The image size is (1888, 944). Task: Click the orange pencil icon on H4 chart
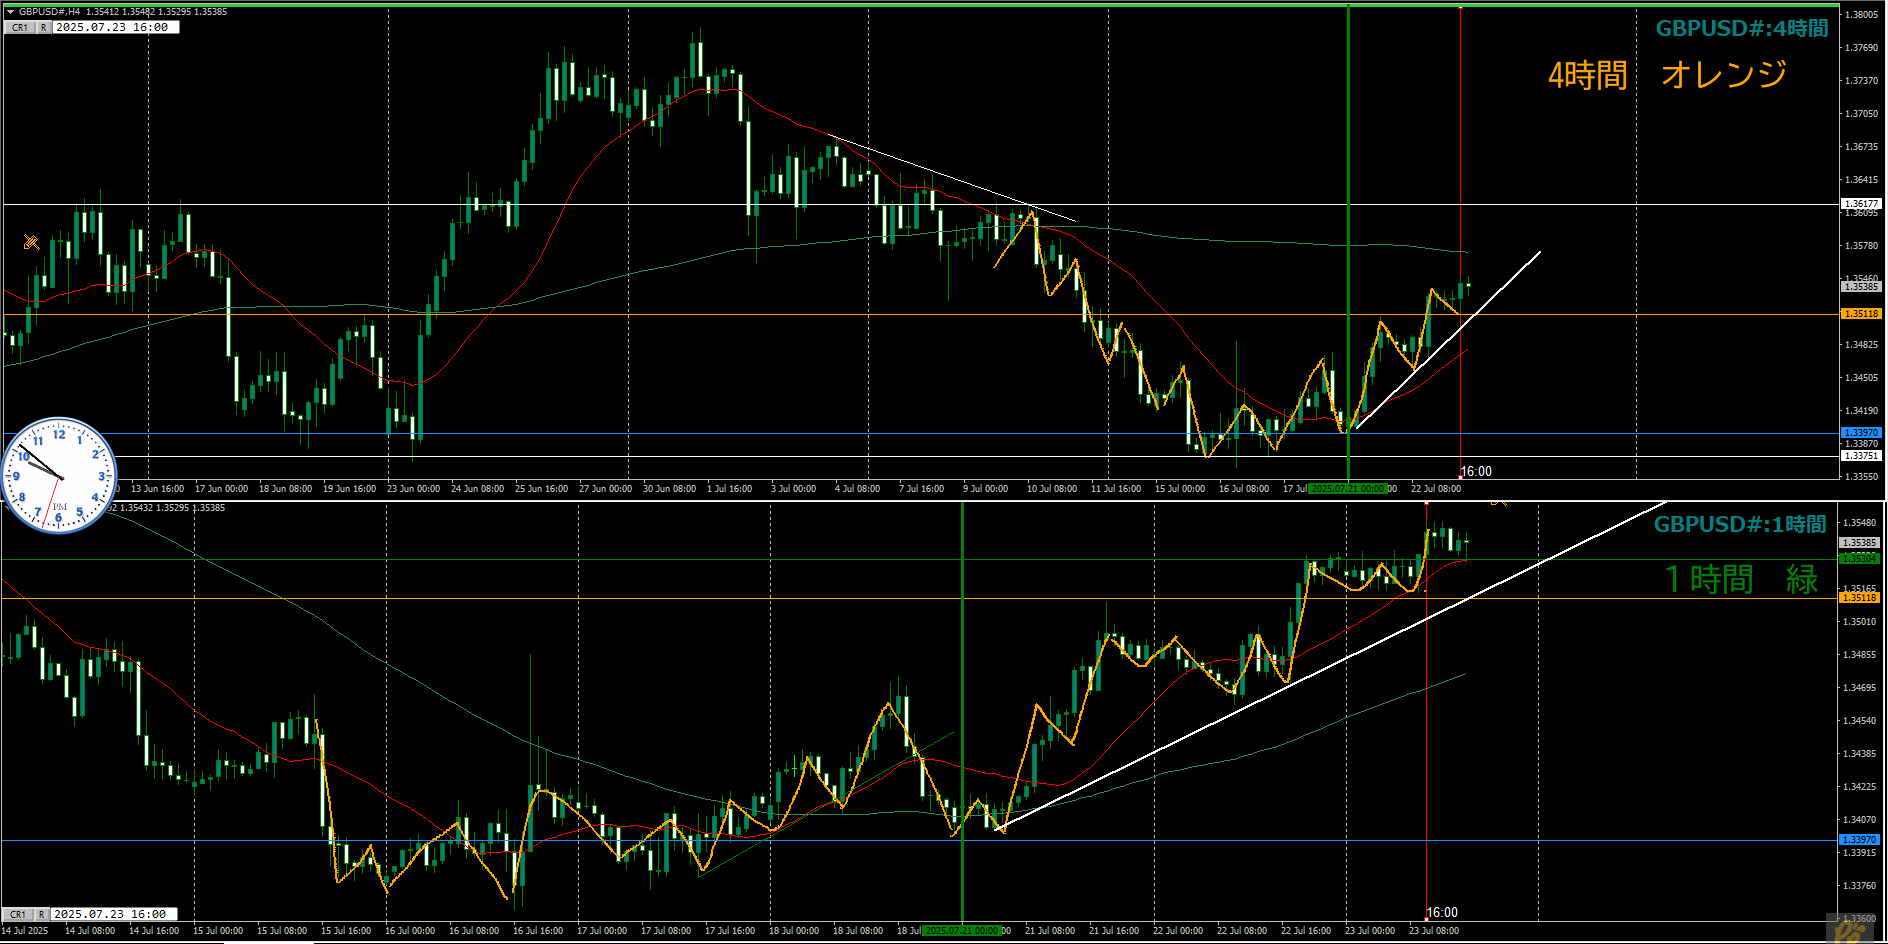pos(31,242)
